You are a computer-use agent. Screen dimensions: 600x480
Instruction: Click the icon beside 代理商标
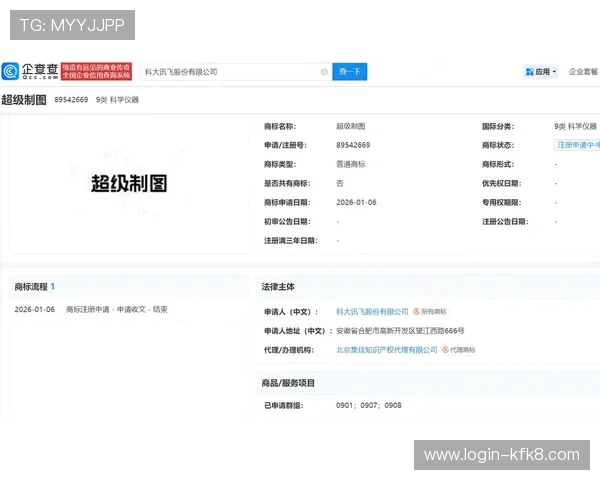445,350
